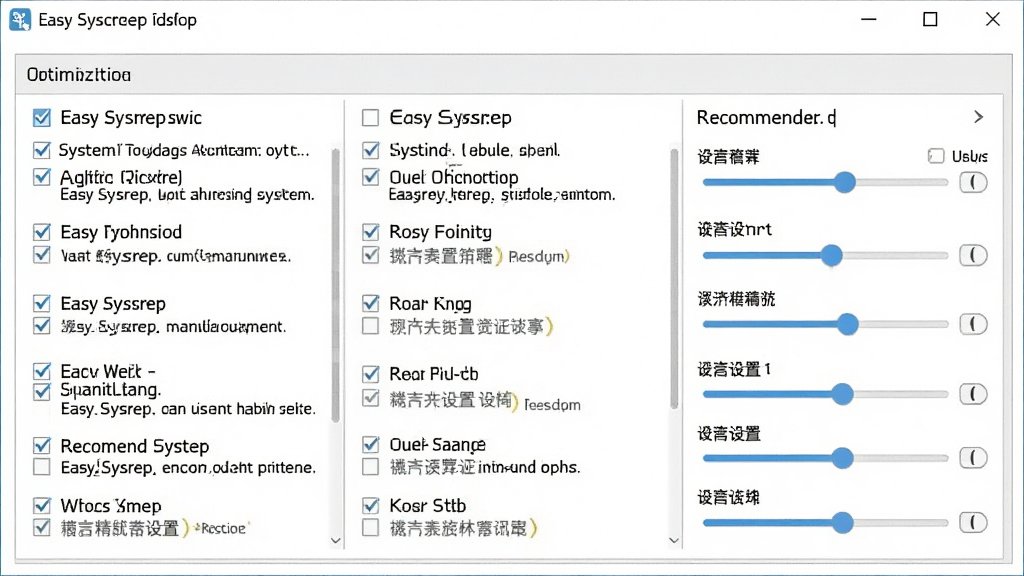Toggle the Easy Sysrepswic checkbox
This screenshot has height=576, width=1024.
coord(42,118)
